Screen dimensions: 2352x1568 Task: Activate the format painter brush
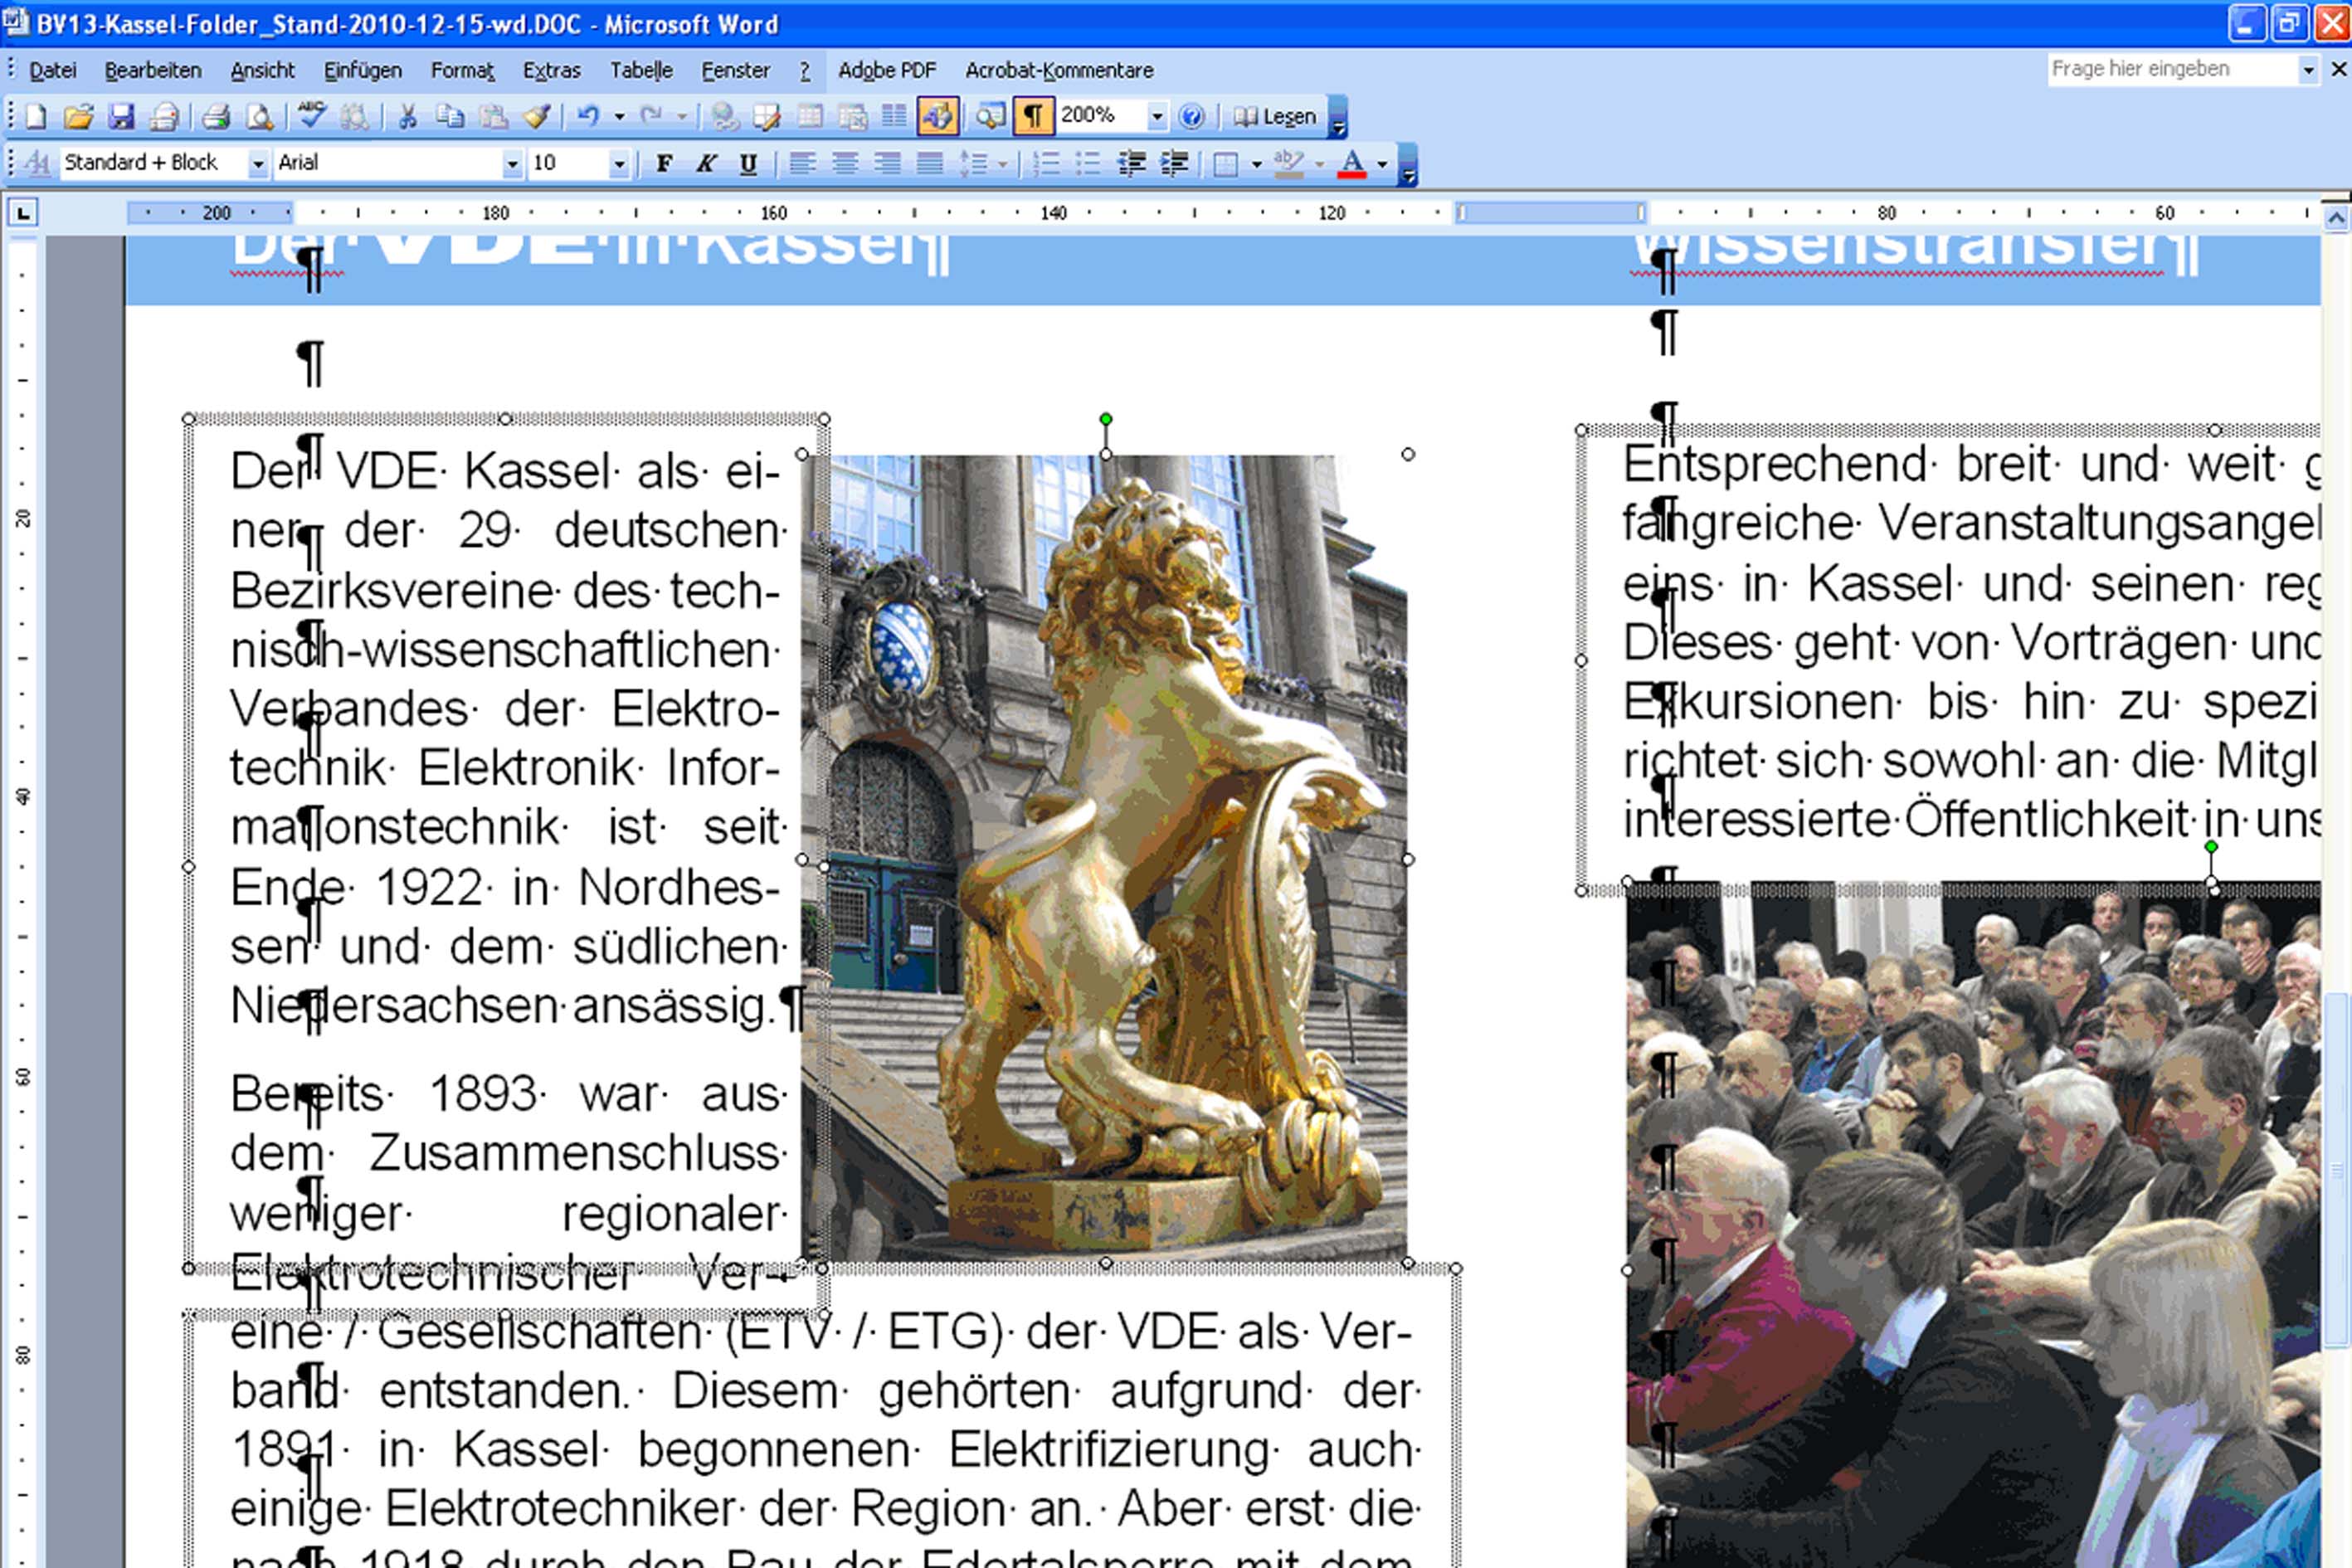pos(537,117)
